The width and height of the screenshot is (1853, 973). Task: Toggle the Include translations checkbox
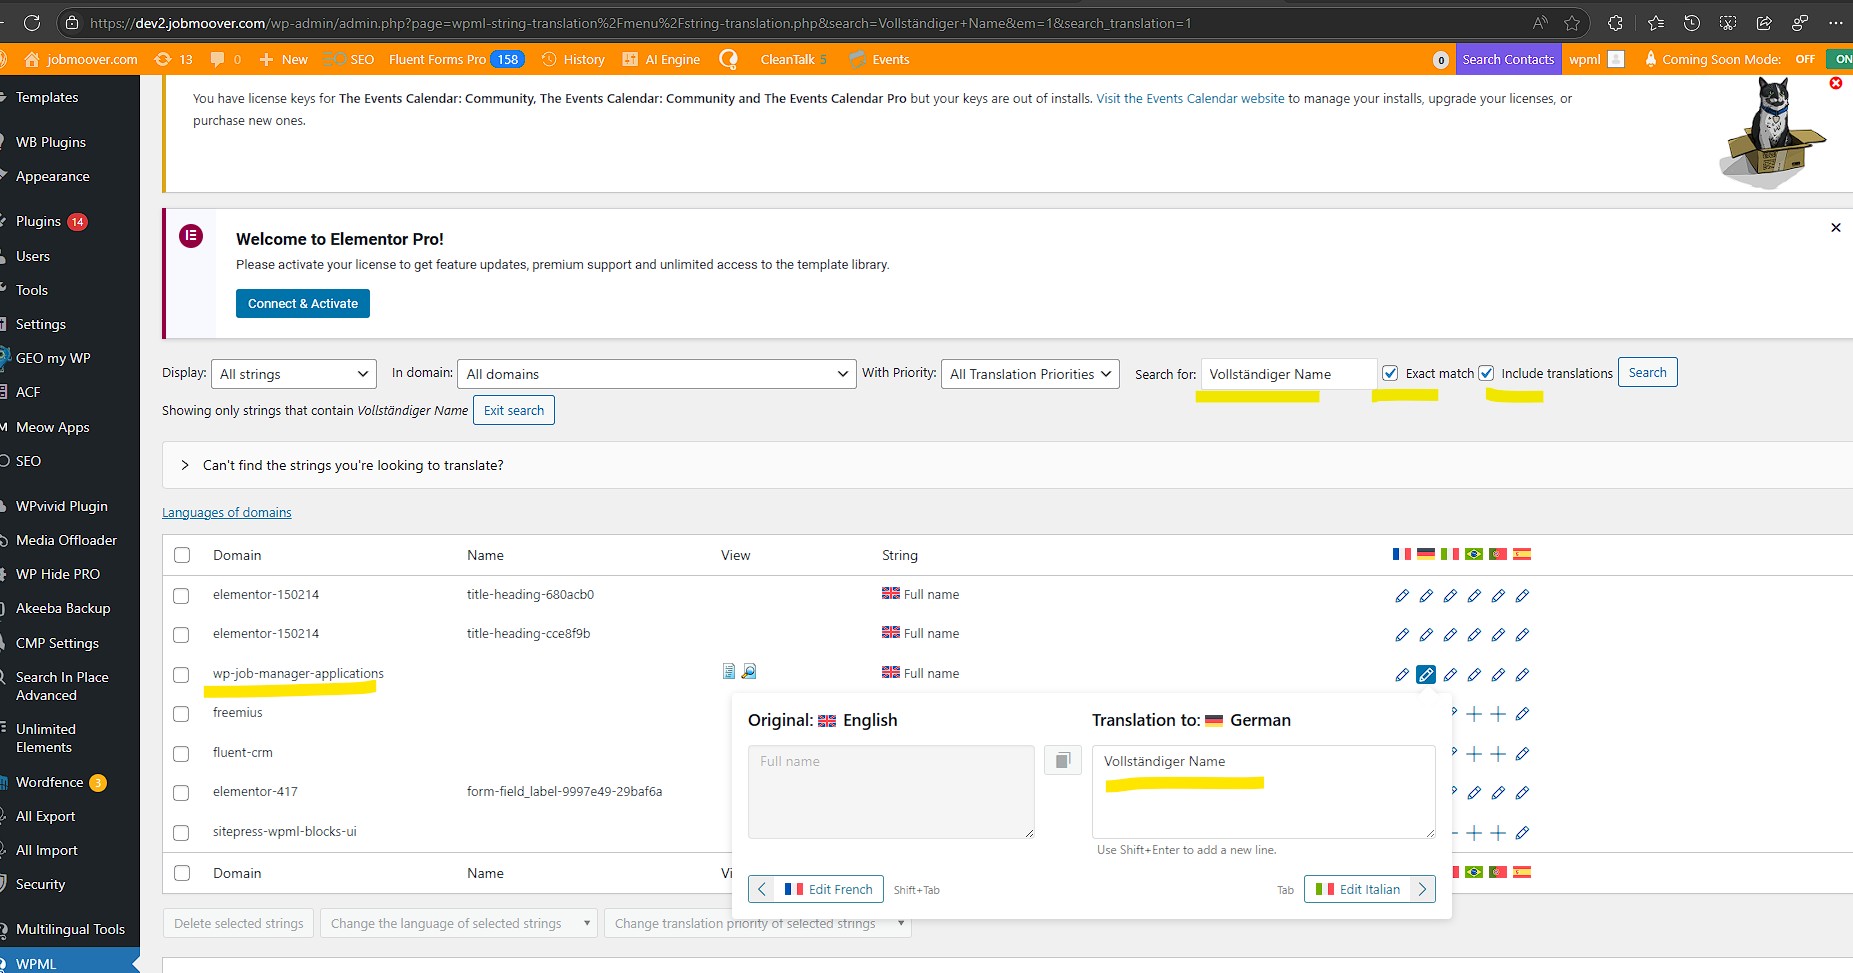(1486, 373)
